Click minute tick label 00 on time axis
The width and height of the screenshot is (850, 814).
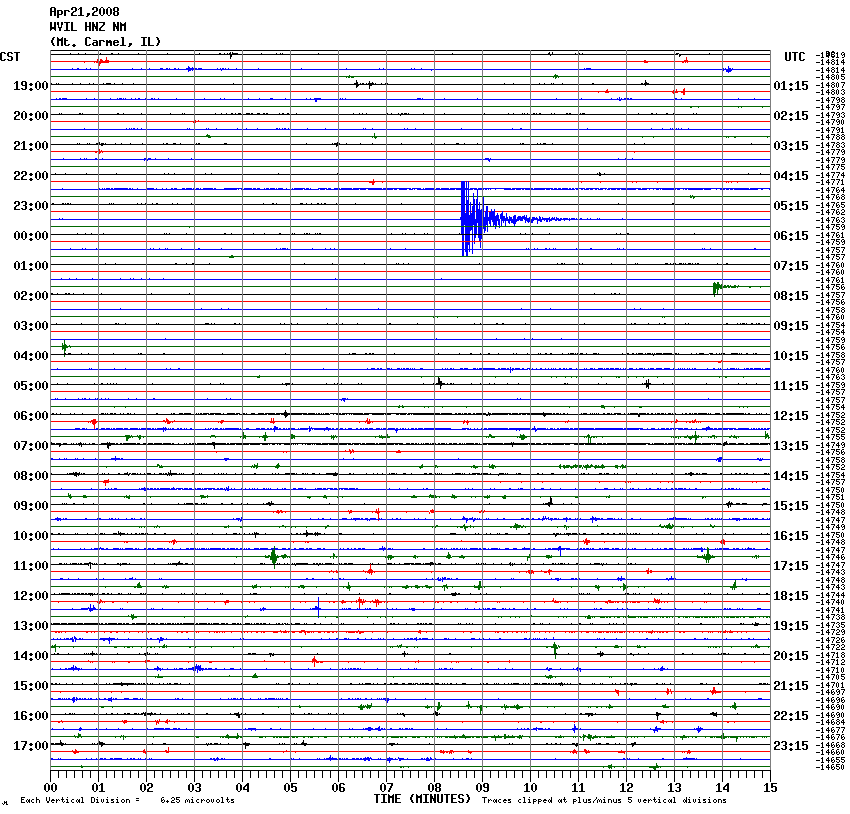coord(50,788)
